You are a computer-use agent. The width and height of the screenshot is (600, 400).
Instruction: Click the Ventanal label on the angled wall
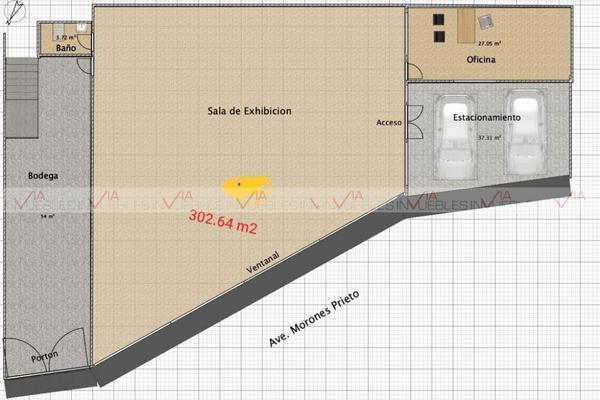262,263
